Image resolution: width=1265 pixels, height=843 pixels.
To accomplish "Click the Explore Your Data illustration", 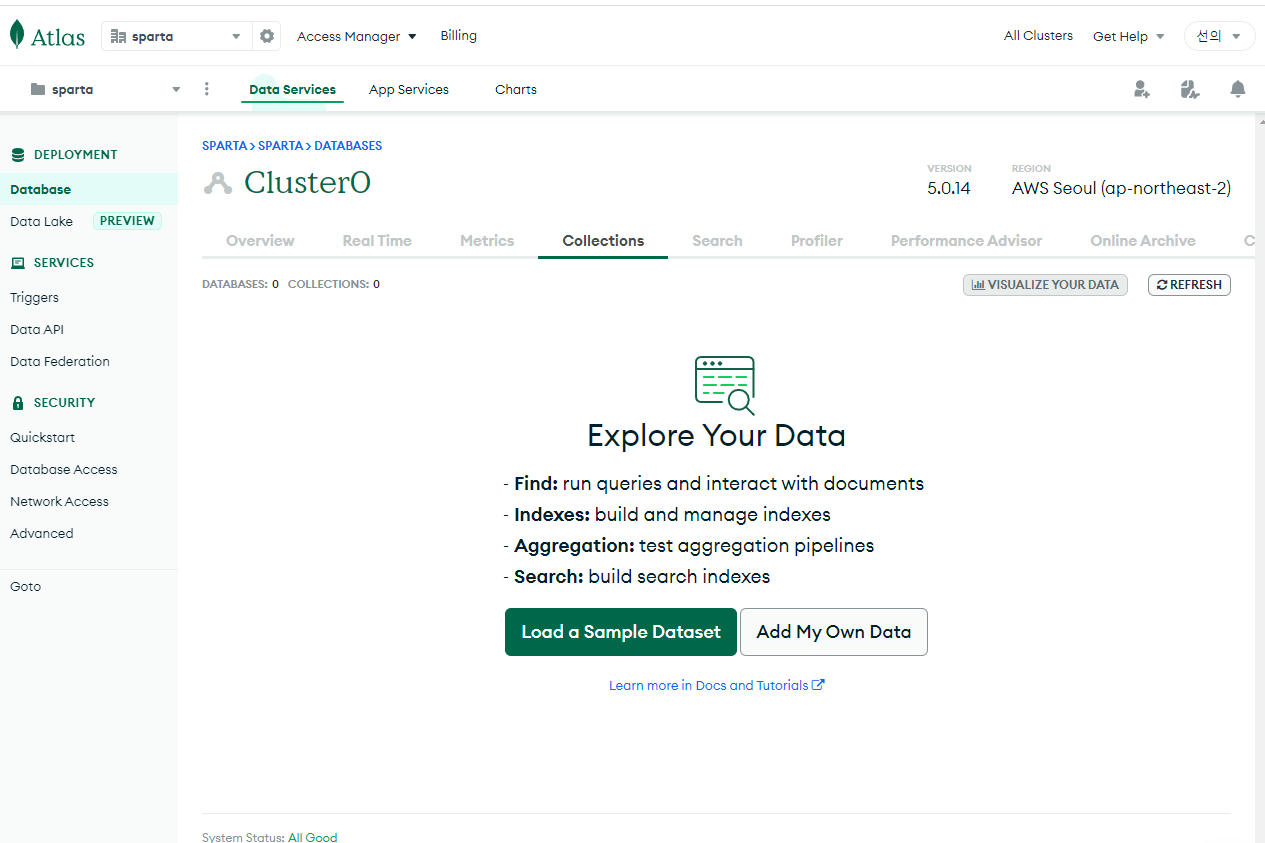I will [x=725, y=385].
